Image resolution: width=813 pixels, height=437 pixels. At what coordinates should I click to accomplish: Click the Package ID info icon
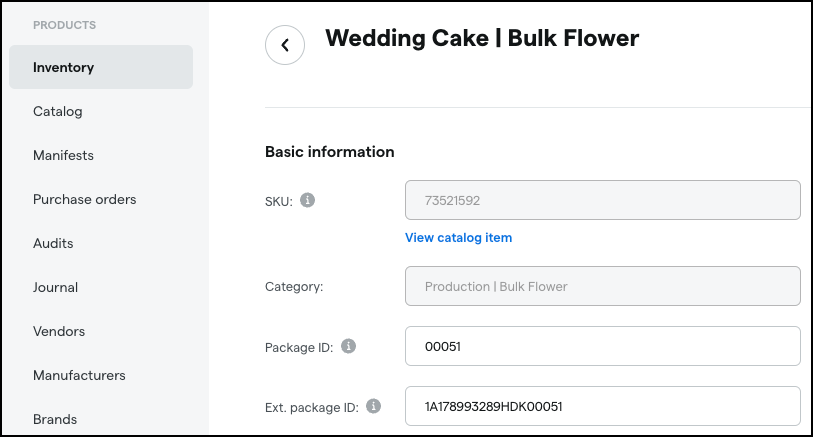pos(348,346)
